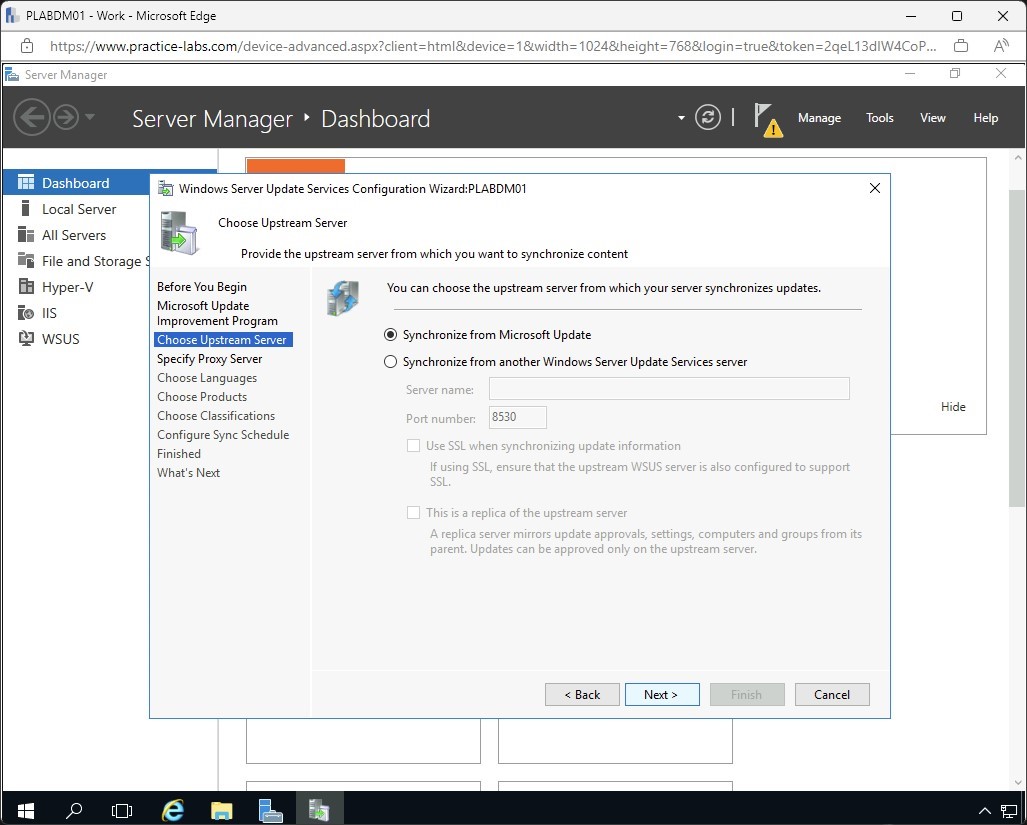Click Hide in the dashboard panel
Image resolution: width=1027 pixels, height=825 pixels.
(953, 407)
